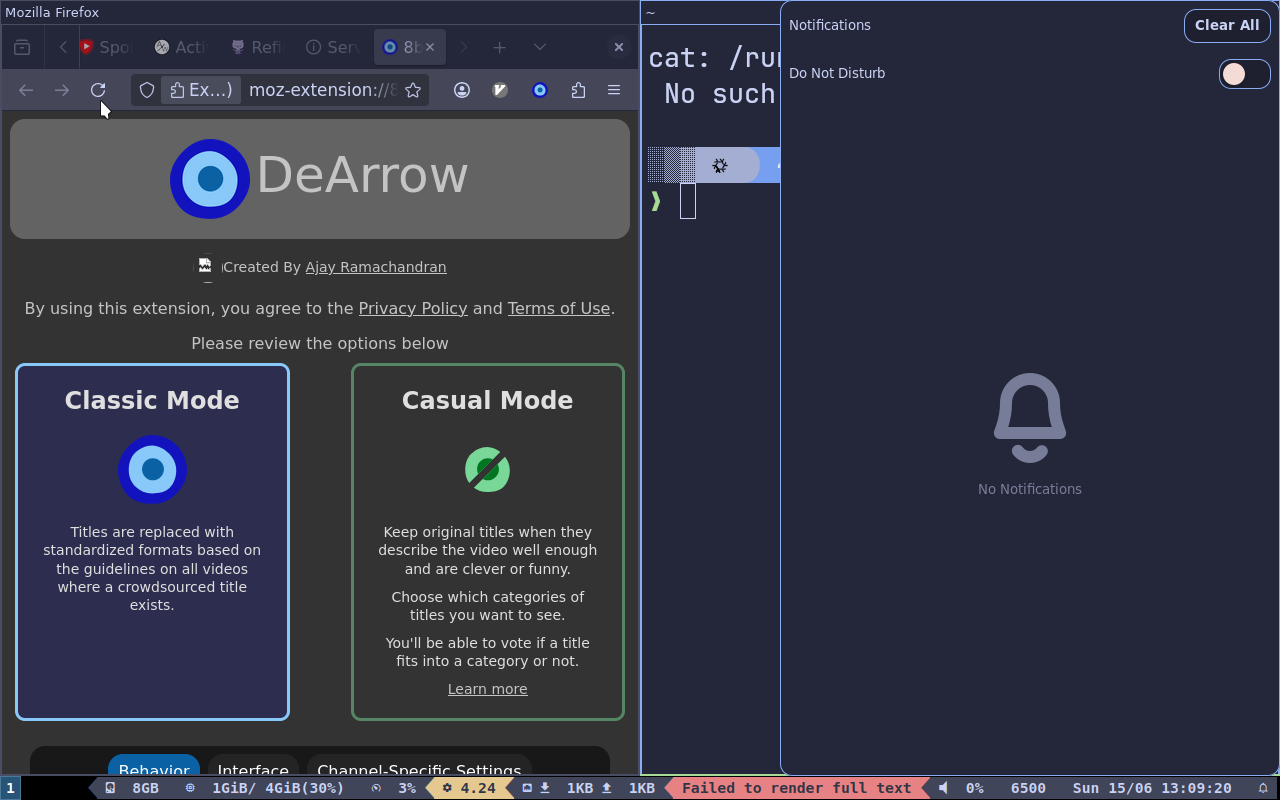Viewport: 1280px width, 800px height.
Task: Switch to the 'Refi' GitHub tab
Action: pos(256,47)
